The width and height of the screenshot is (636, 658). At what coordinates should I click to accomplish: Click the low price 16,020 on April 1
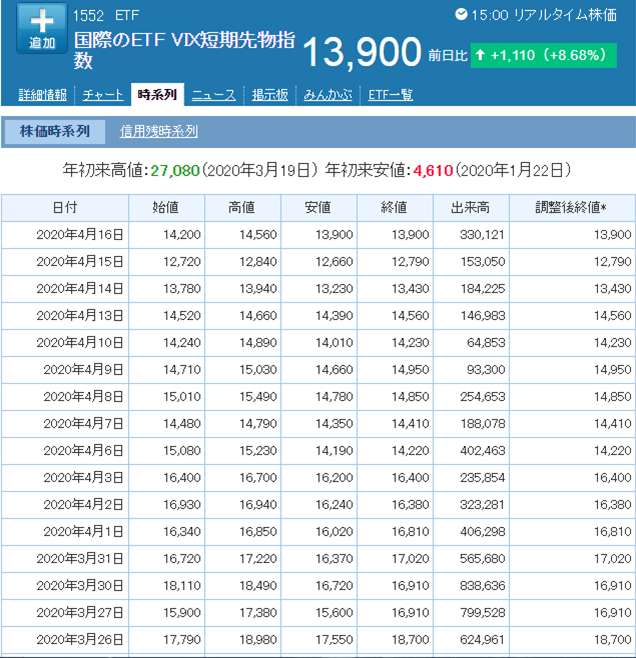[x=334, y=532]
